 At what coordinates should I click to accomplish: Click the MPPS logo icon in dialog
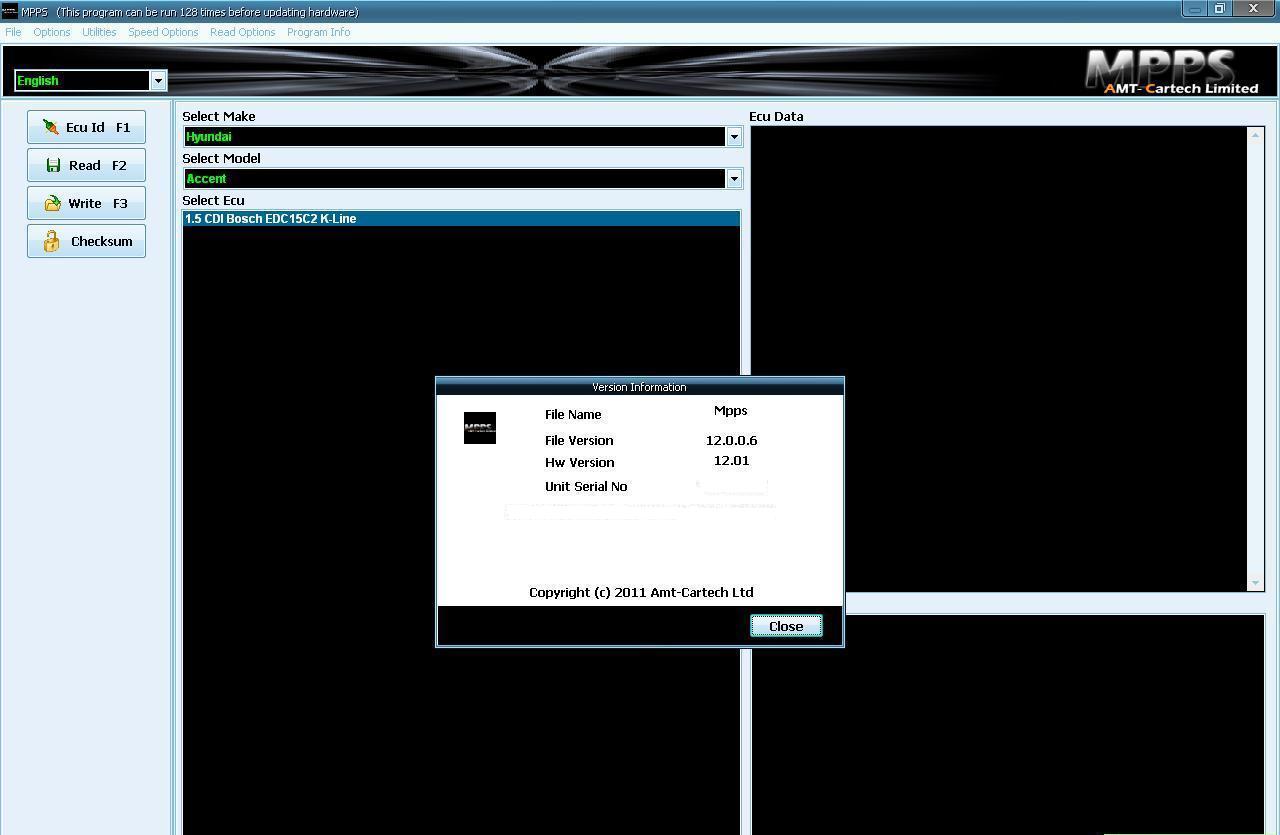[480, 428]
